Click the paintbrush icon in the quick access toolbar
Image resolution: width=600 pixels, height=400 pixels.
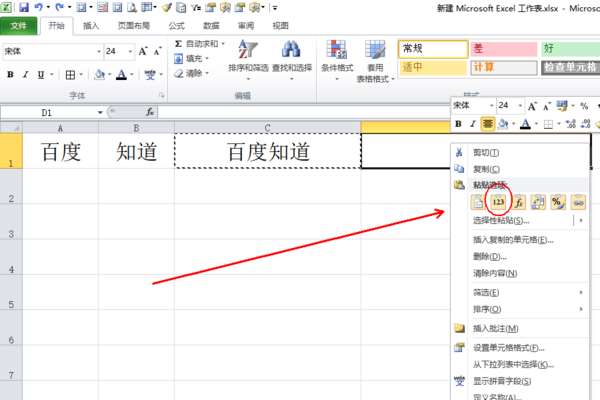click(x=167, y=7)
